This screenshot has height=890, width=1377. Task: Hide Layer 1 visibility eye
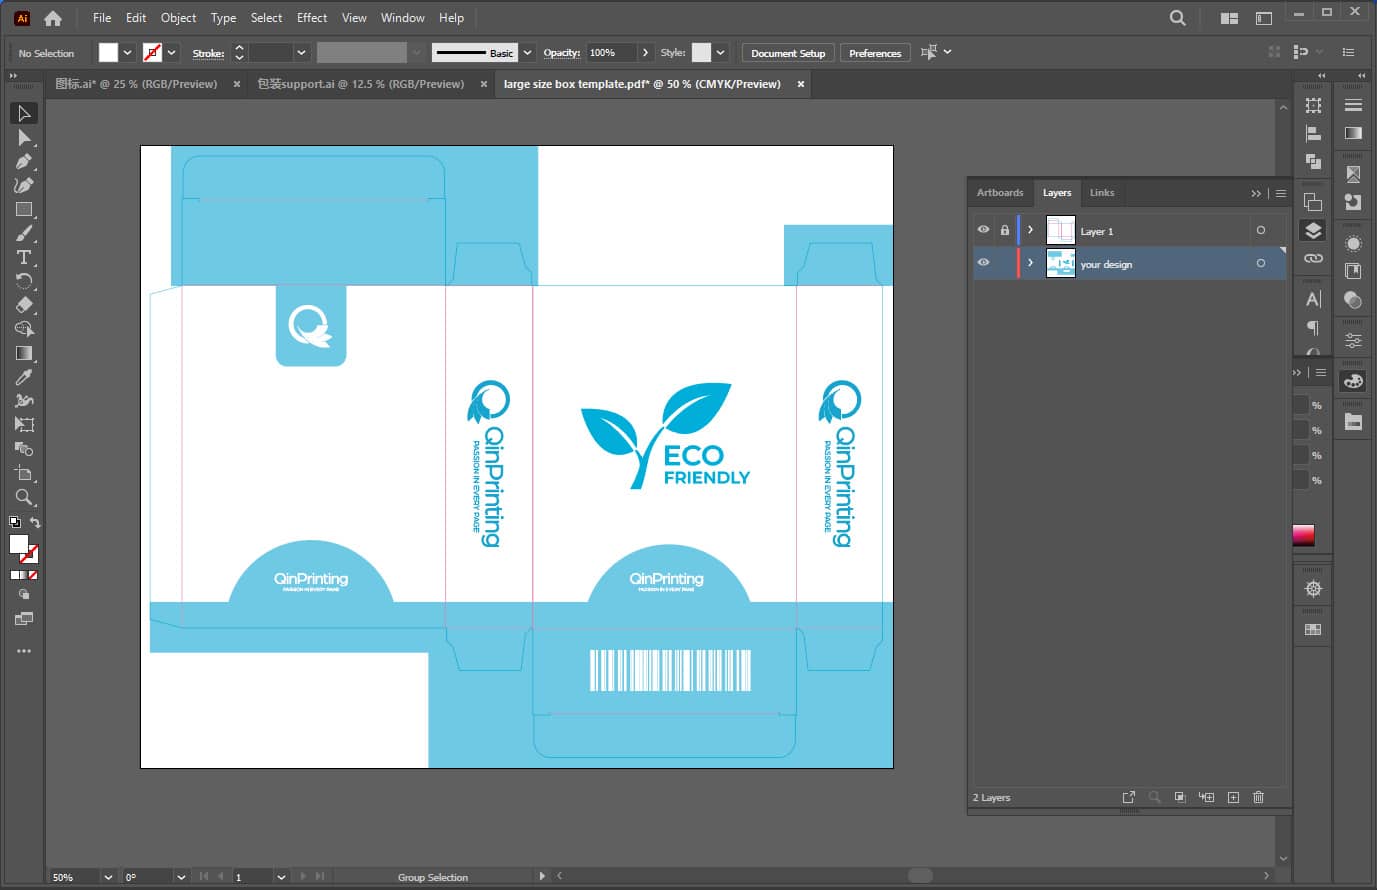point(983,230)
